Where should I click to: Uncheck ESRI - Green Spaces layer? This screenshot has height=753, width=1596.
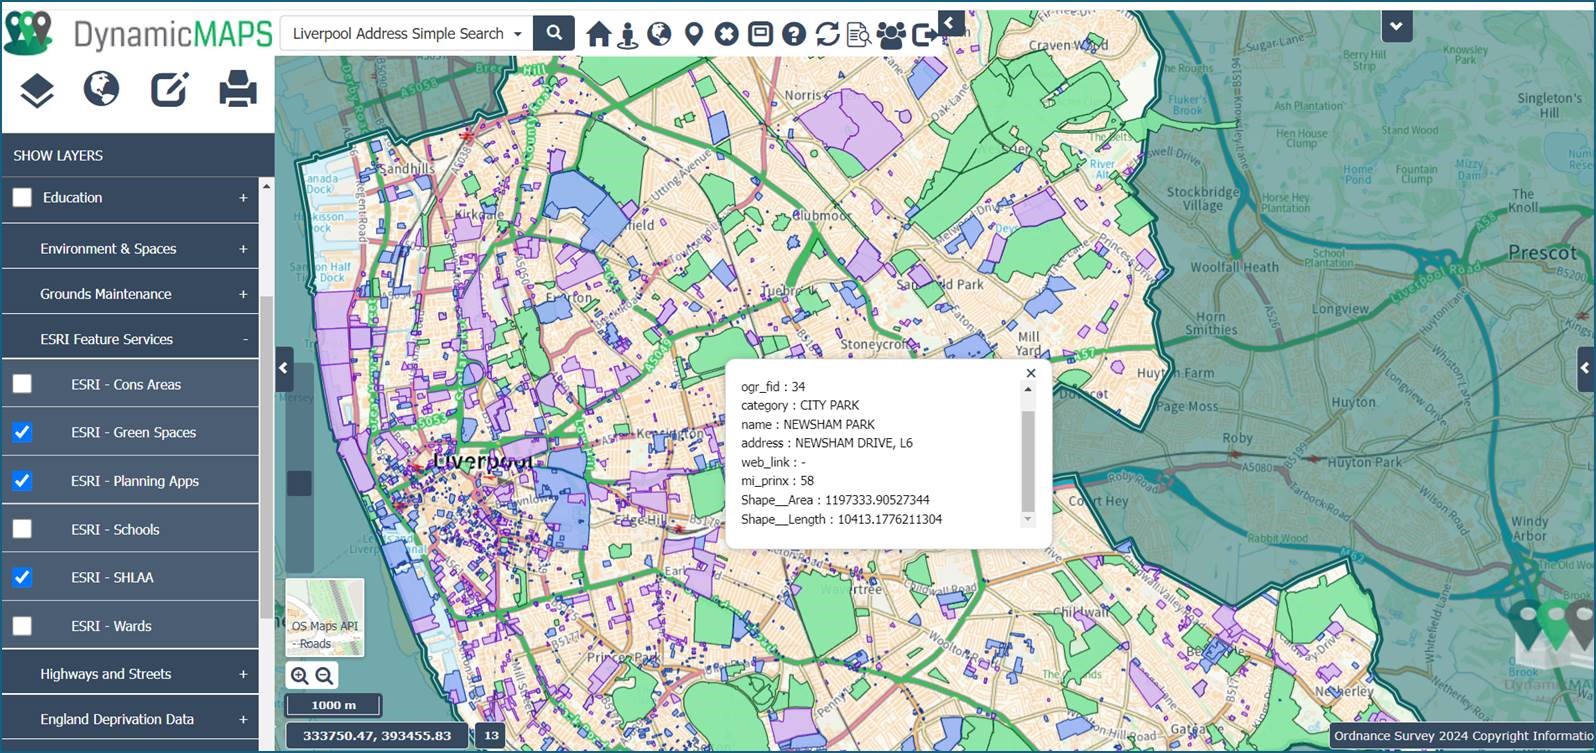pyautogui.click(x=22, y=432)
